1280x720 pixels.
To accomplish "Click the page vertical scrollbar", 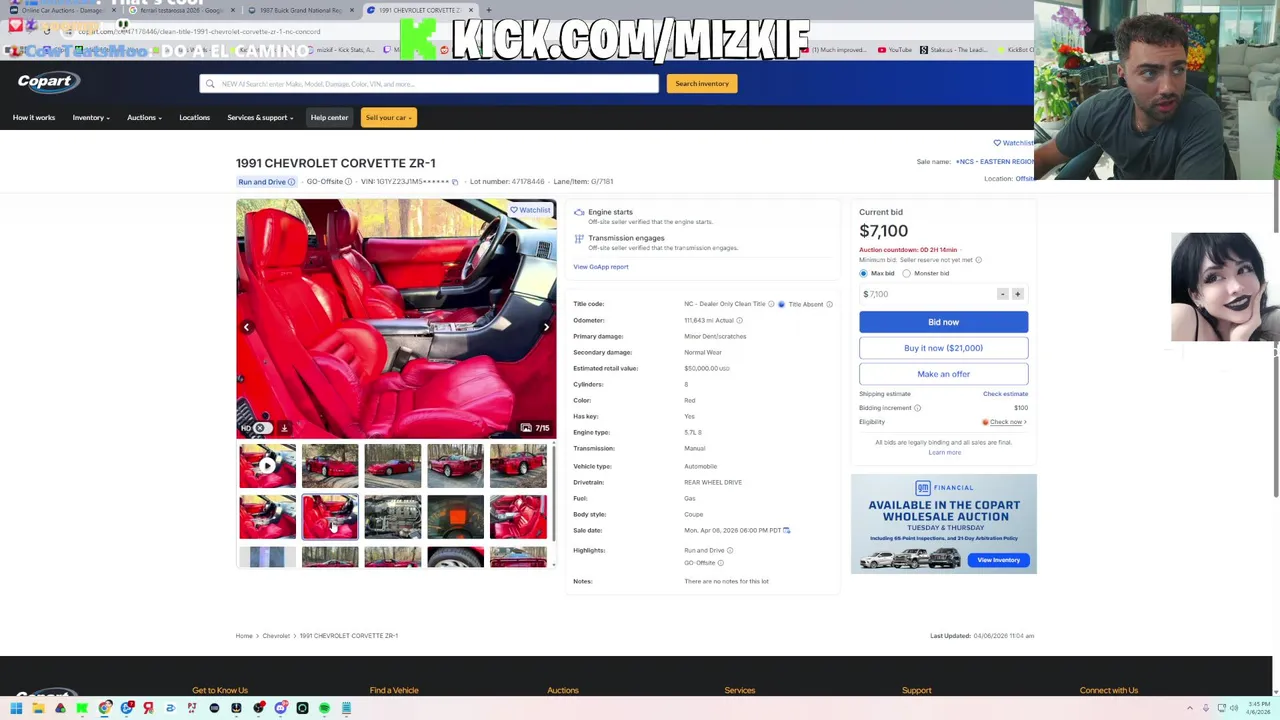I will point(1276,340).
